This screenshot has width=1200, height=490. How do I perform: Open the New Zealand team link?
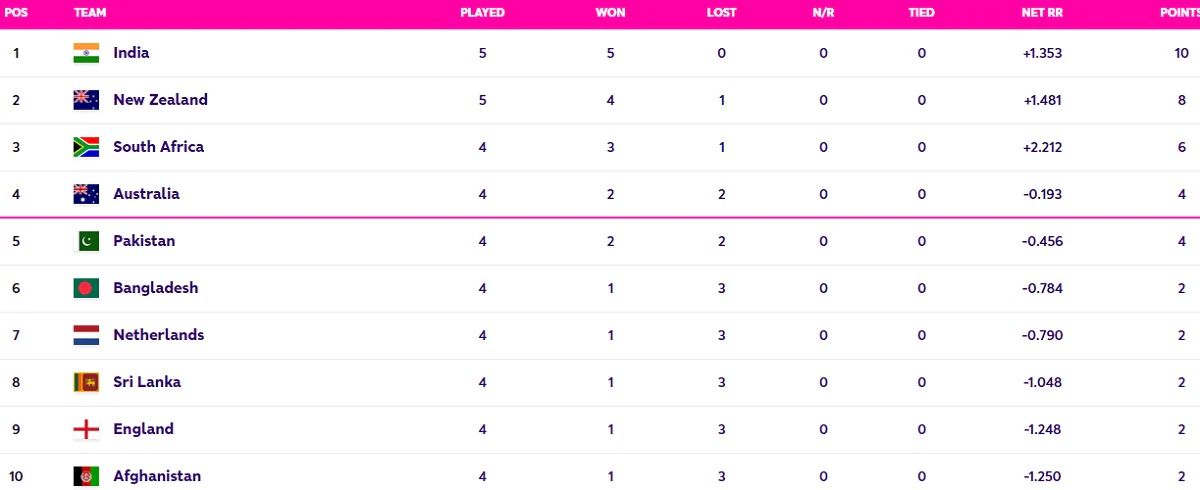pyautogui.click(x=160, y=100)
